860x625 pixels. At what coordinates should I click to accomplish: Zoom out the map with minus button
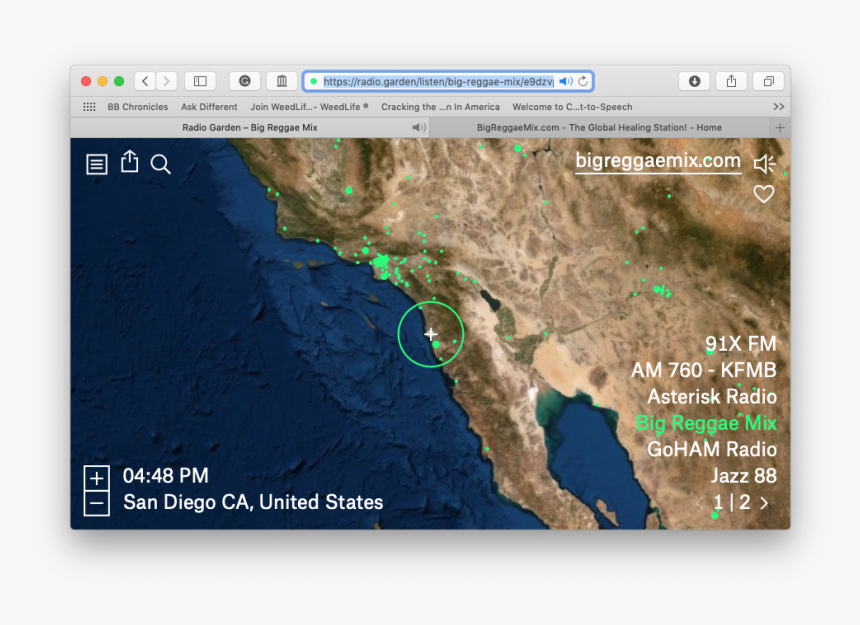97,503
